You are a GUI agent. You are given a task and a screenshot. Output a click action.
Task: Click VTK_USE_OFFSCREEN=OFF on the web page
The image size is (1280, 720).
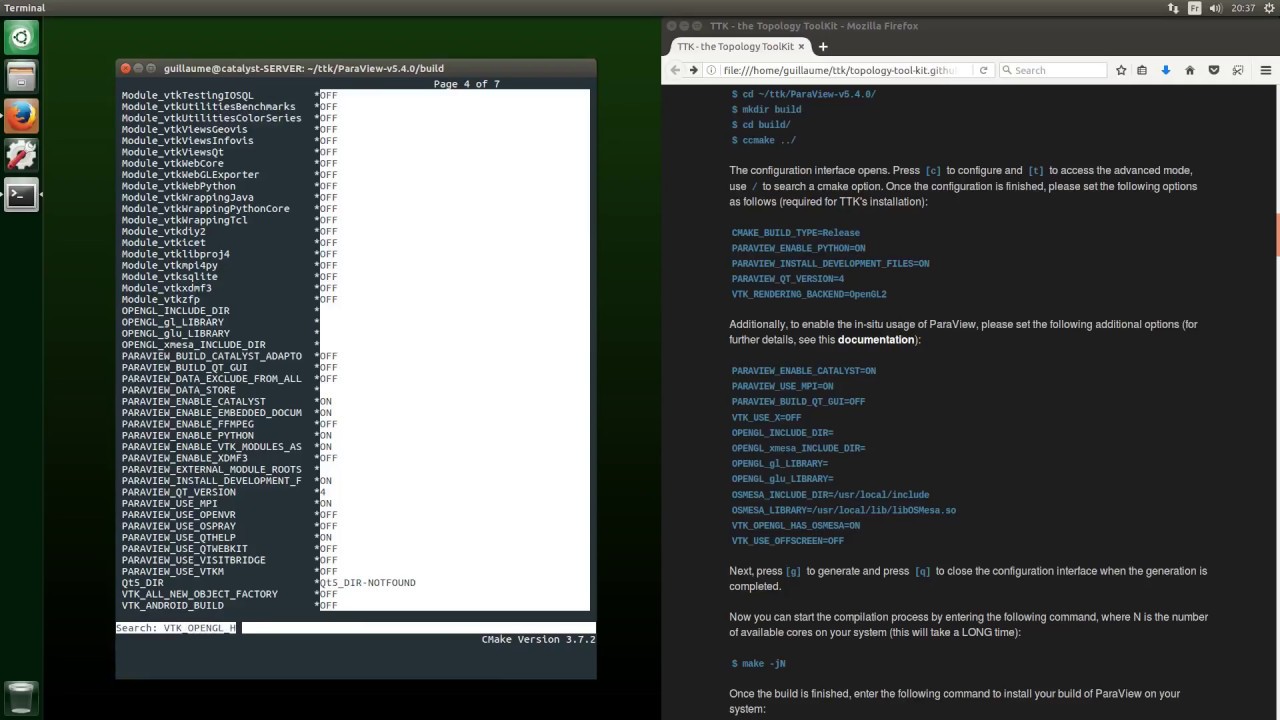pos(787,541)
